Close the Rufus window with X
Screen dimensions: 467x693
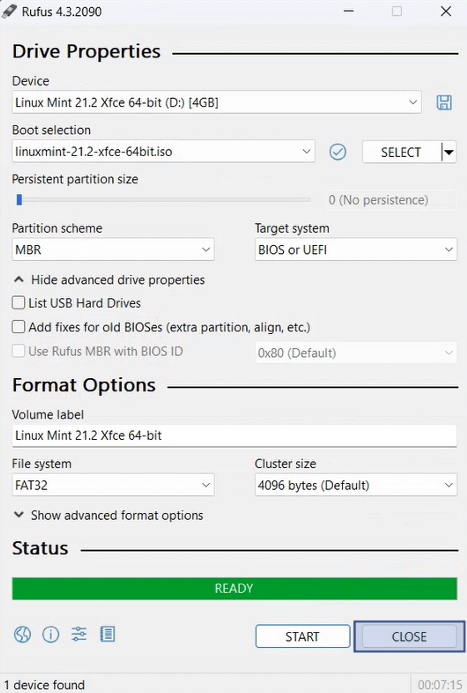446,11
